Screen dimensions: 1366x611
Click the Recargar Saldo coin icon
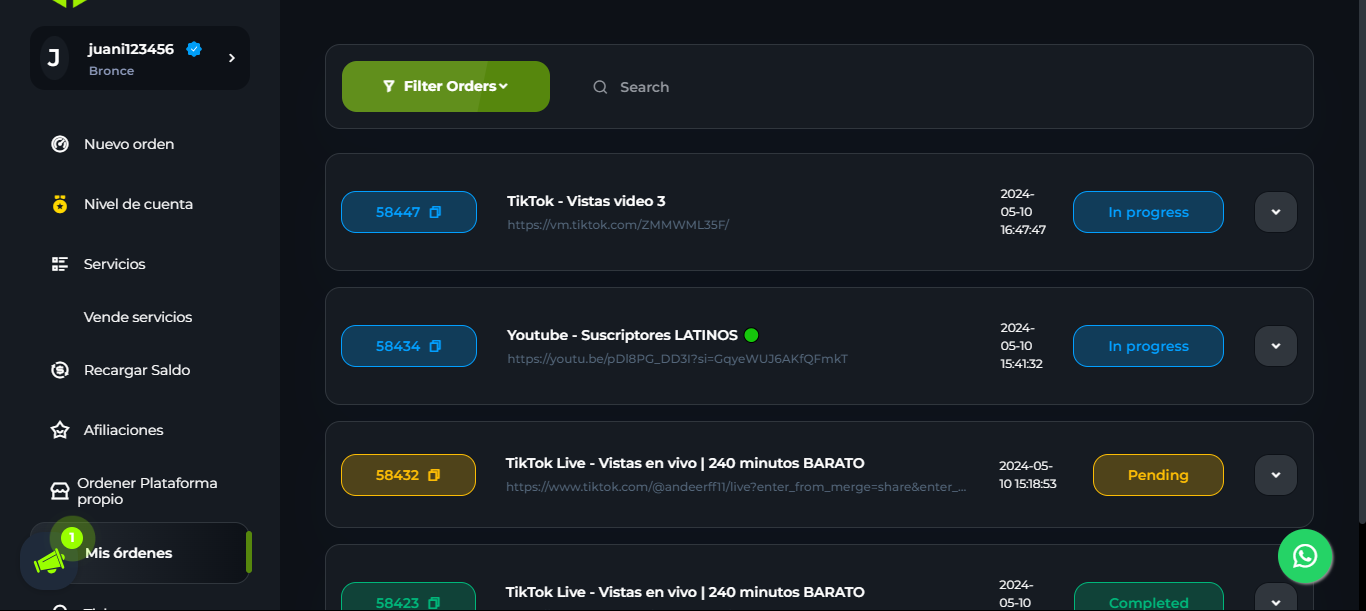pyautogui.click(x=60, y=370)
